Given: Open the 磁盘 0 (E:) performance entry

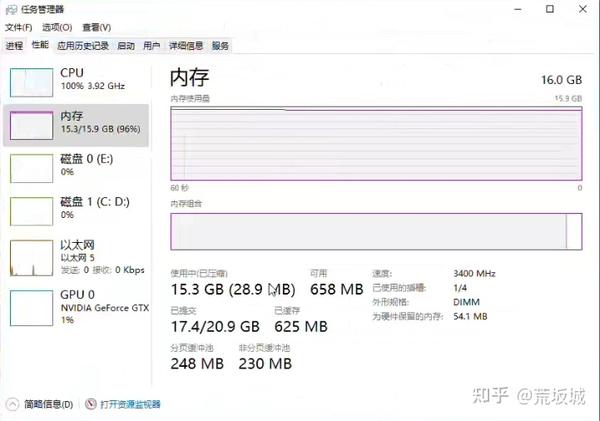Looking at the screenshot, I should [76, 168].
